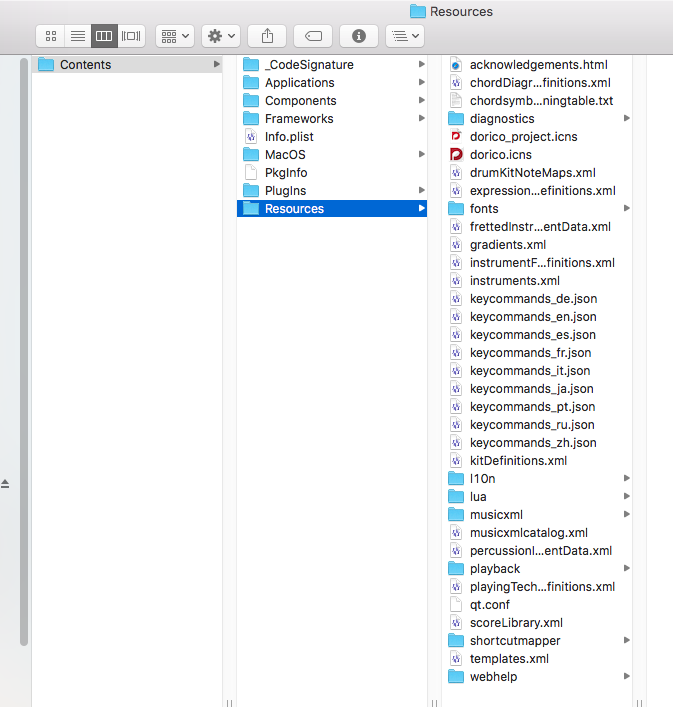Viewport: 673px width, 707px height.
Task: Select expression...efinitions.xml file
Action: [536, 191]
